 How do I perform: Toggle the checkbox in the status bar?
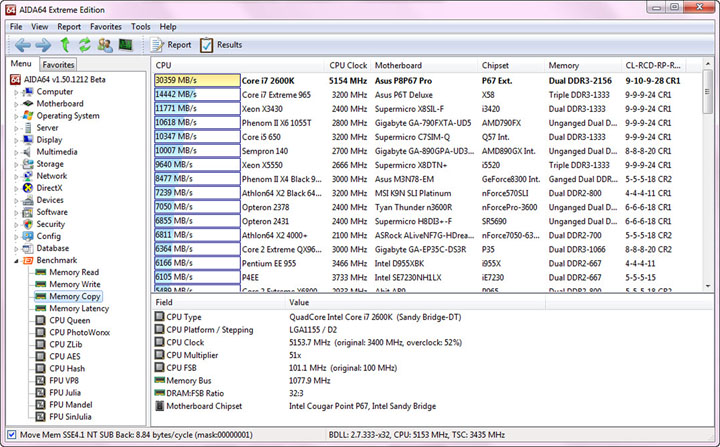(12, 434)
